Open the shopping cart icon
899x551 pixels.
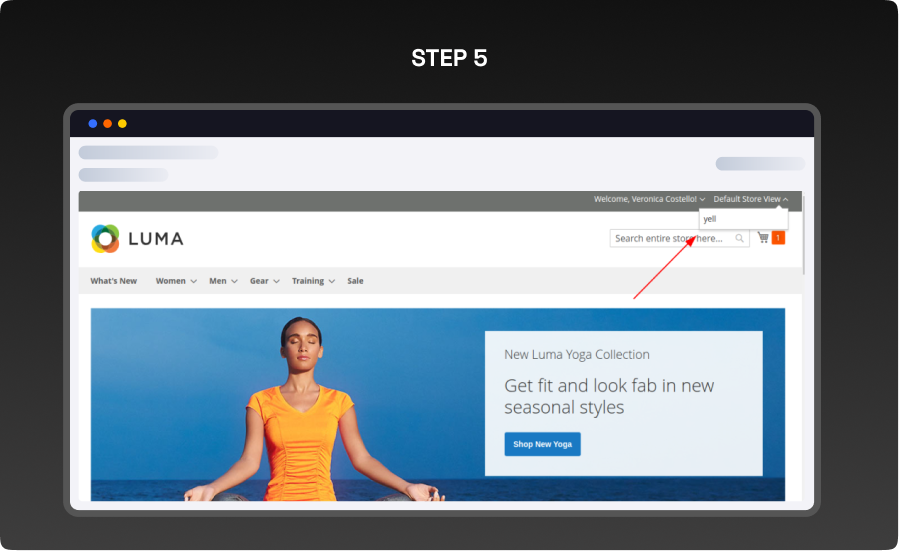point(763,238)
